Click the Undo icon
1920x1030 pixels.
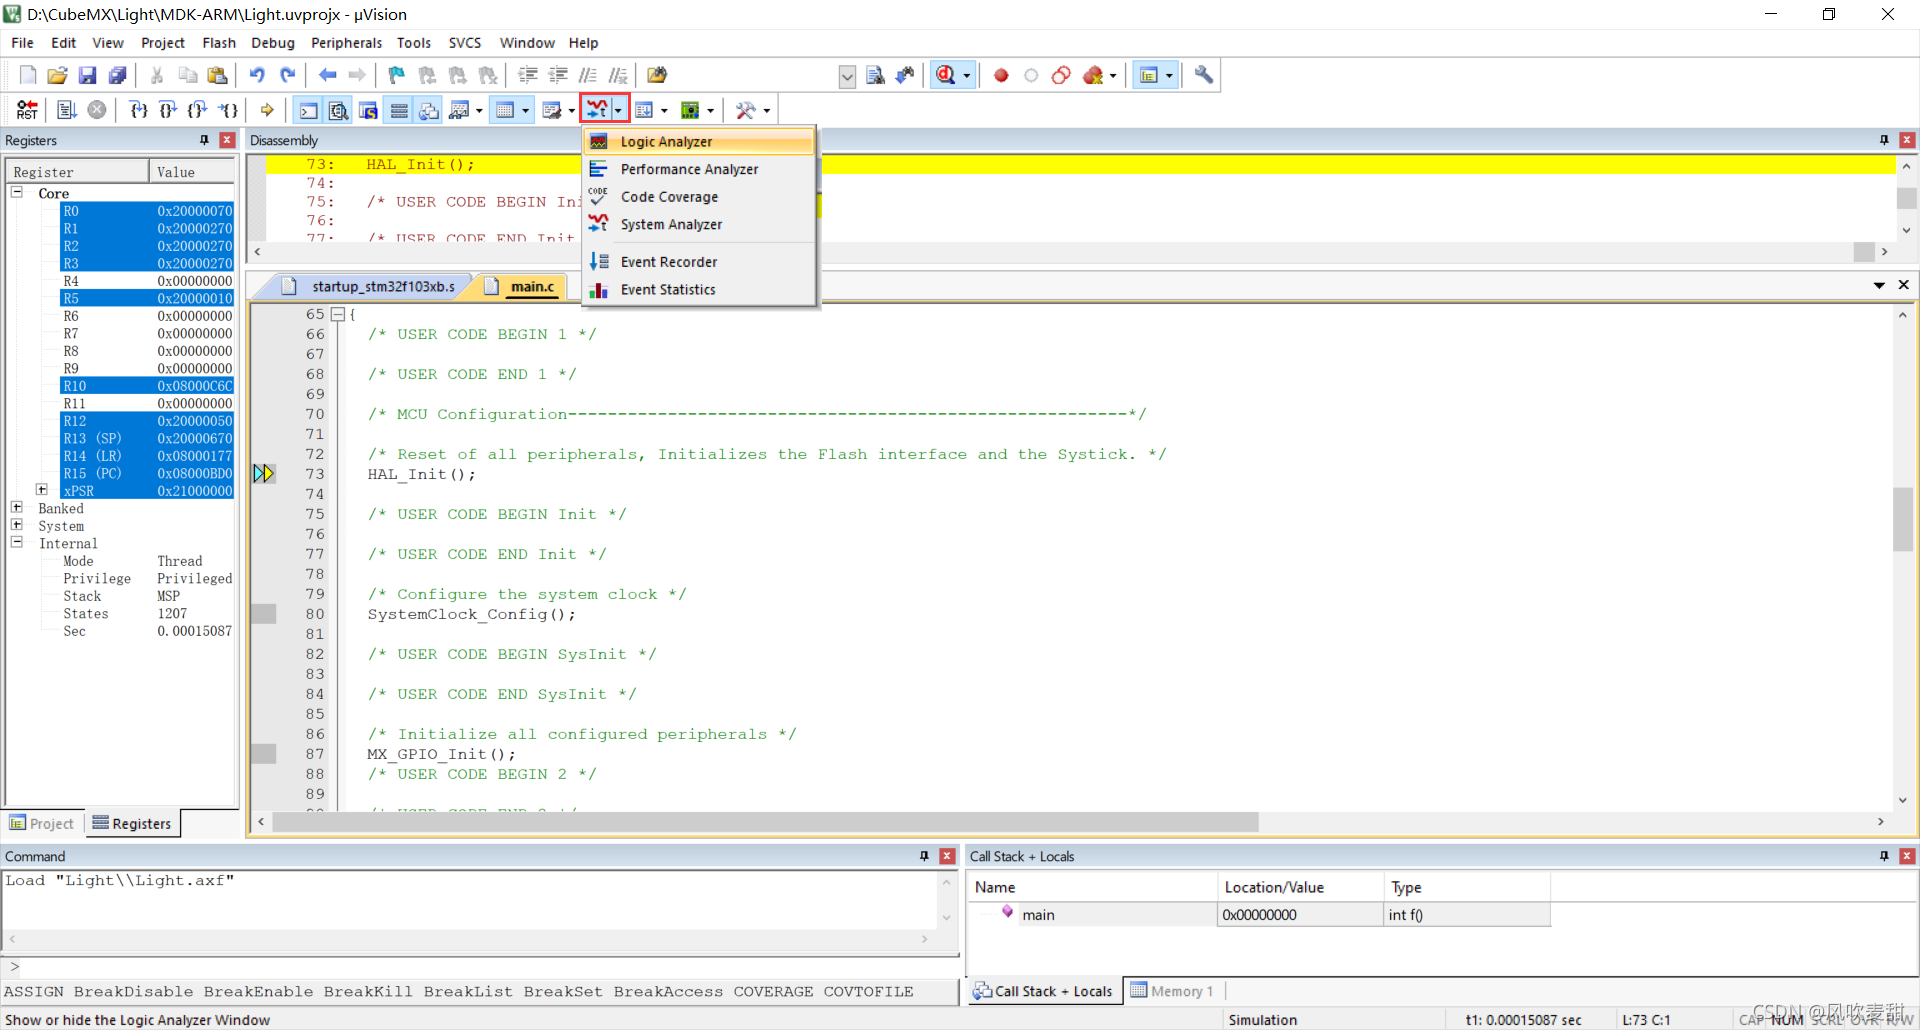point(257,75)
